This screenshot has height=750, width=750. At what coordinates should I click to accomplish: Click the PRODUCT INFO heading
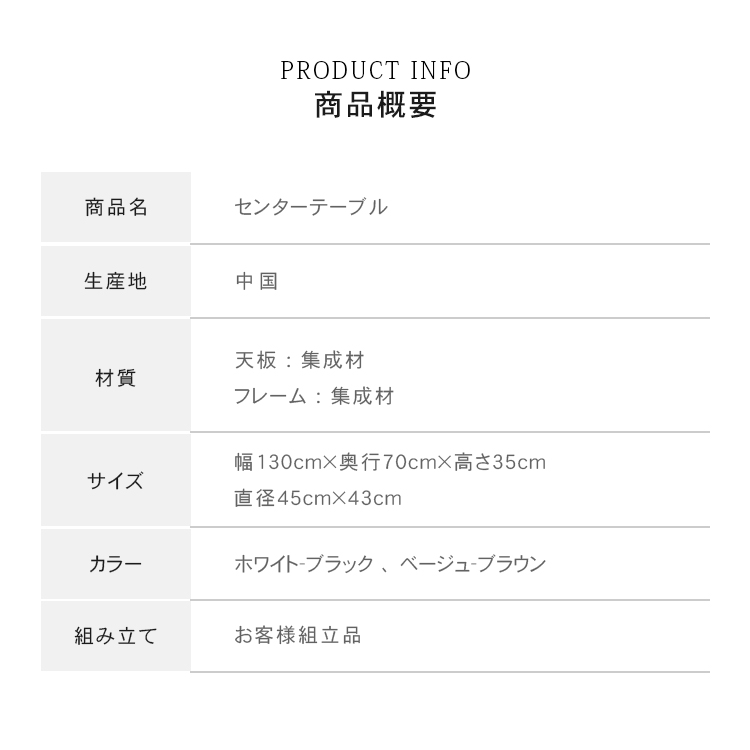point(375,71)
